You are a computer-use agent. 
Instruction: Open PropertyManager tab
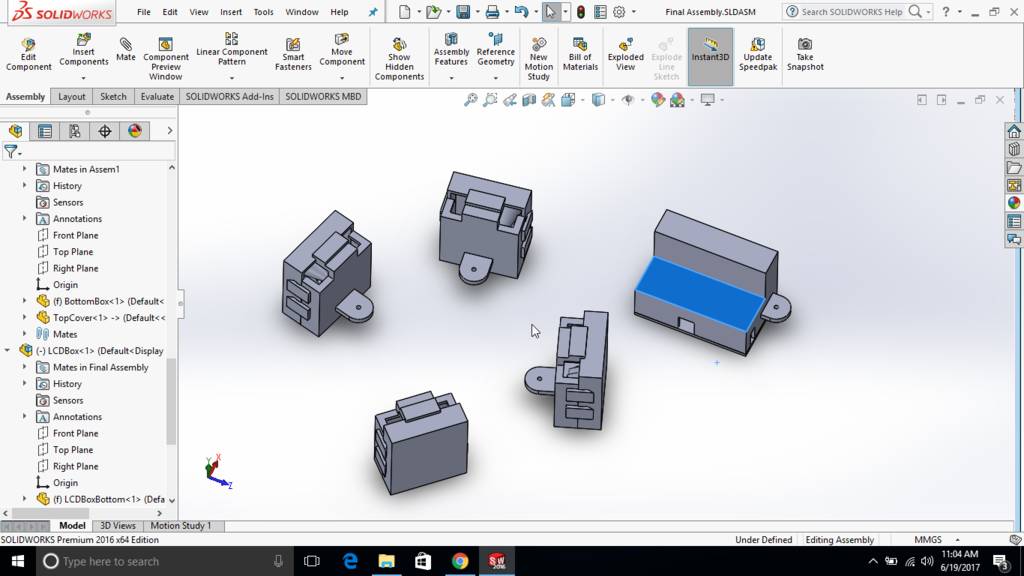click(45, 131)
